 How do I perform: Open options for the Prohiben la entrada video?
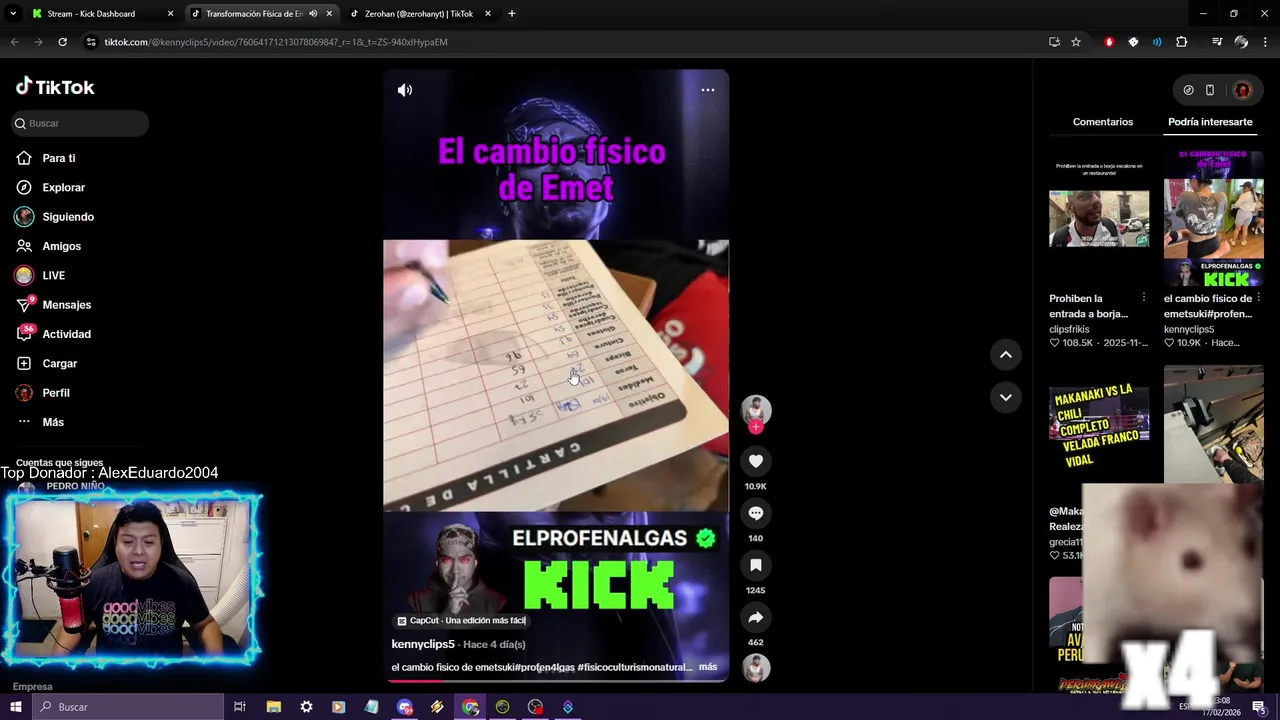point(1144,298)
